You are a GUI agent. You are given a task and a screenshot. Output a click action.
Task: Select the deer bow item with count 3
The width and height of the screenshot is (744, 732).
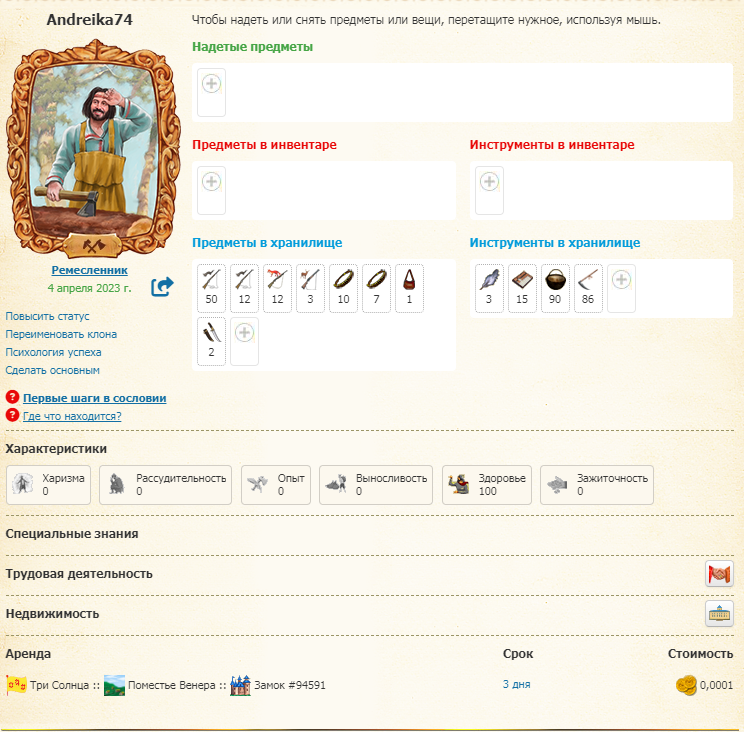click(310, 288)
